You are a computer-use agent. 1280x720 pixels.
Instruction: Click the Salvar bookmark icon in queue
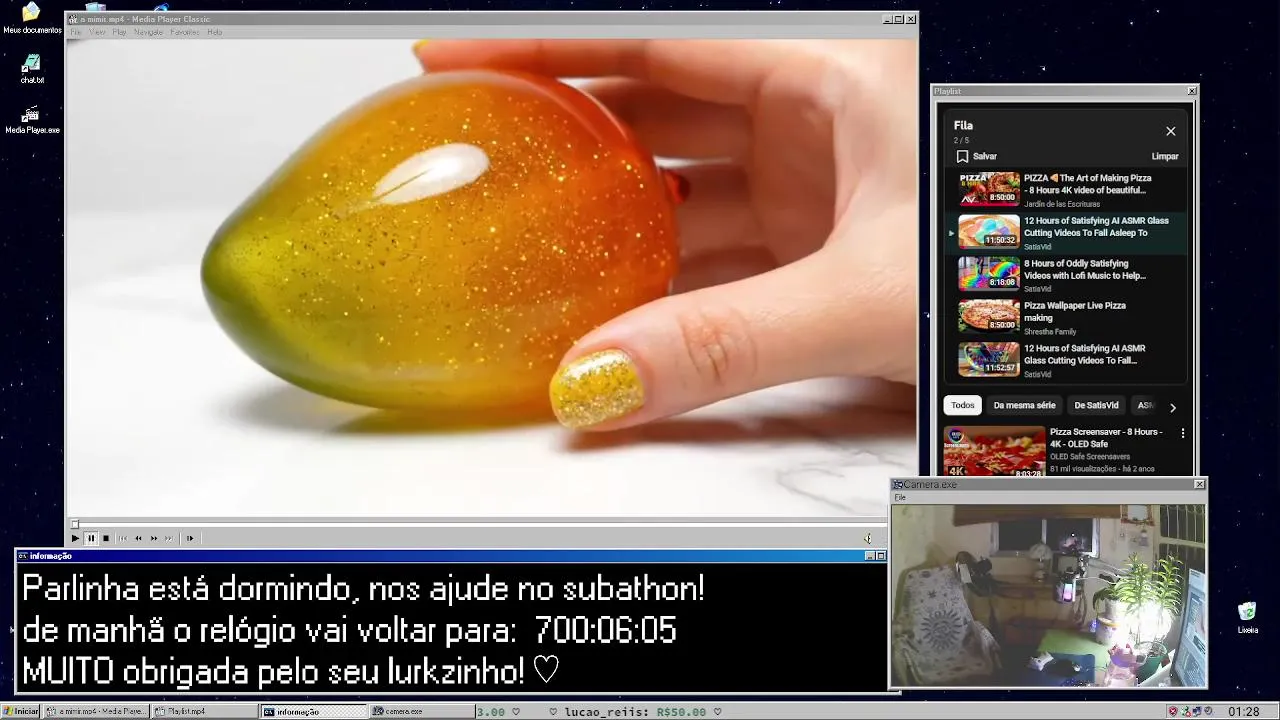pos(962,156)
